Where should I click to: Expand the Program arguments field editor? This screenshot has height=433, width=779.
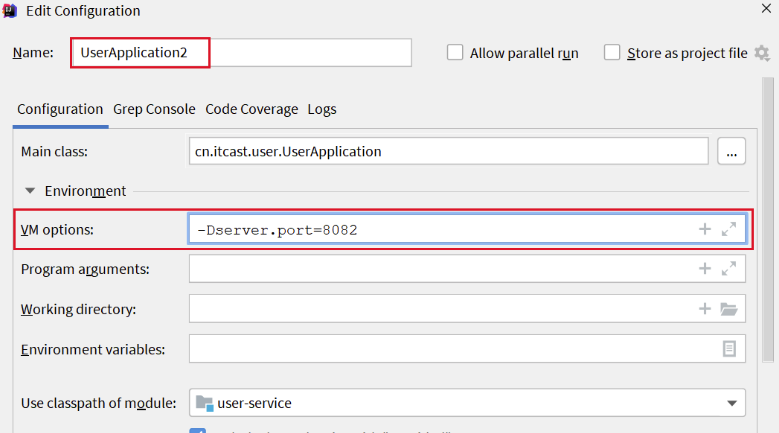729,269
